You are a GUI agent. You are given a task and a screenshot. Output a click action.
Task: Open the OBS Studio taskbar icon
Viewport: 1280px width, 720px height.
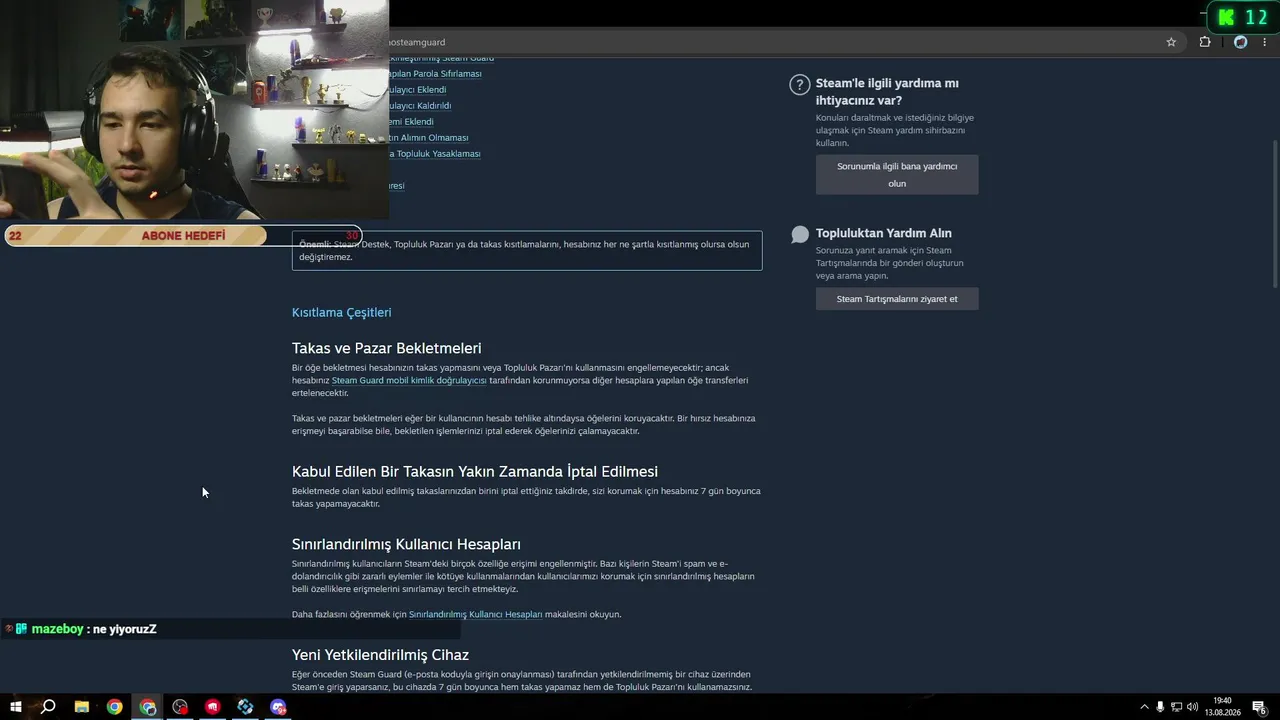tap(180, 707)
